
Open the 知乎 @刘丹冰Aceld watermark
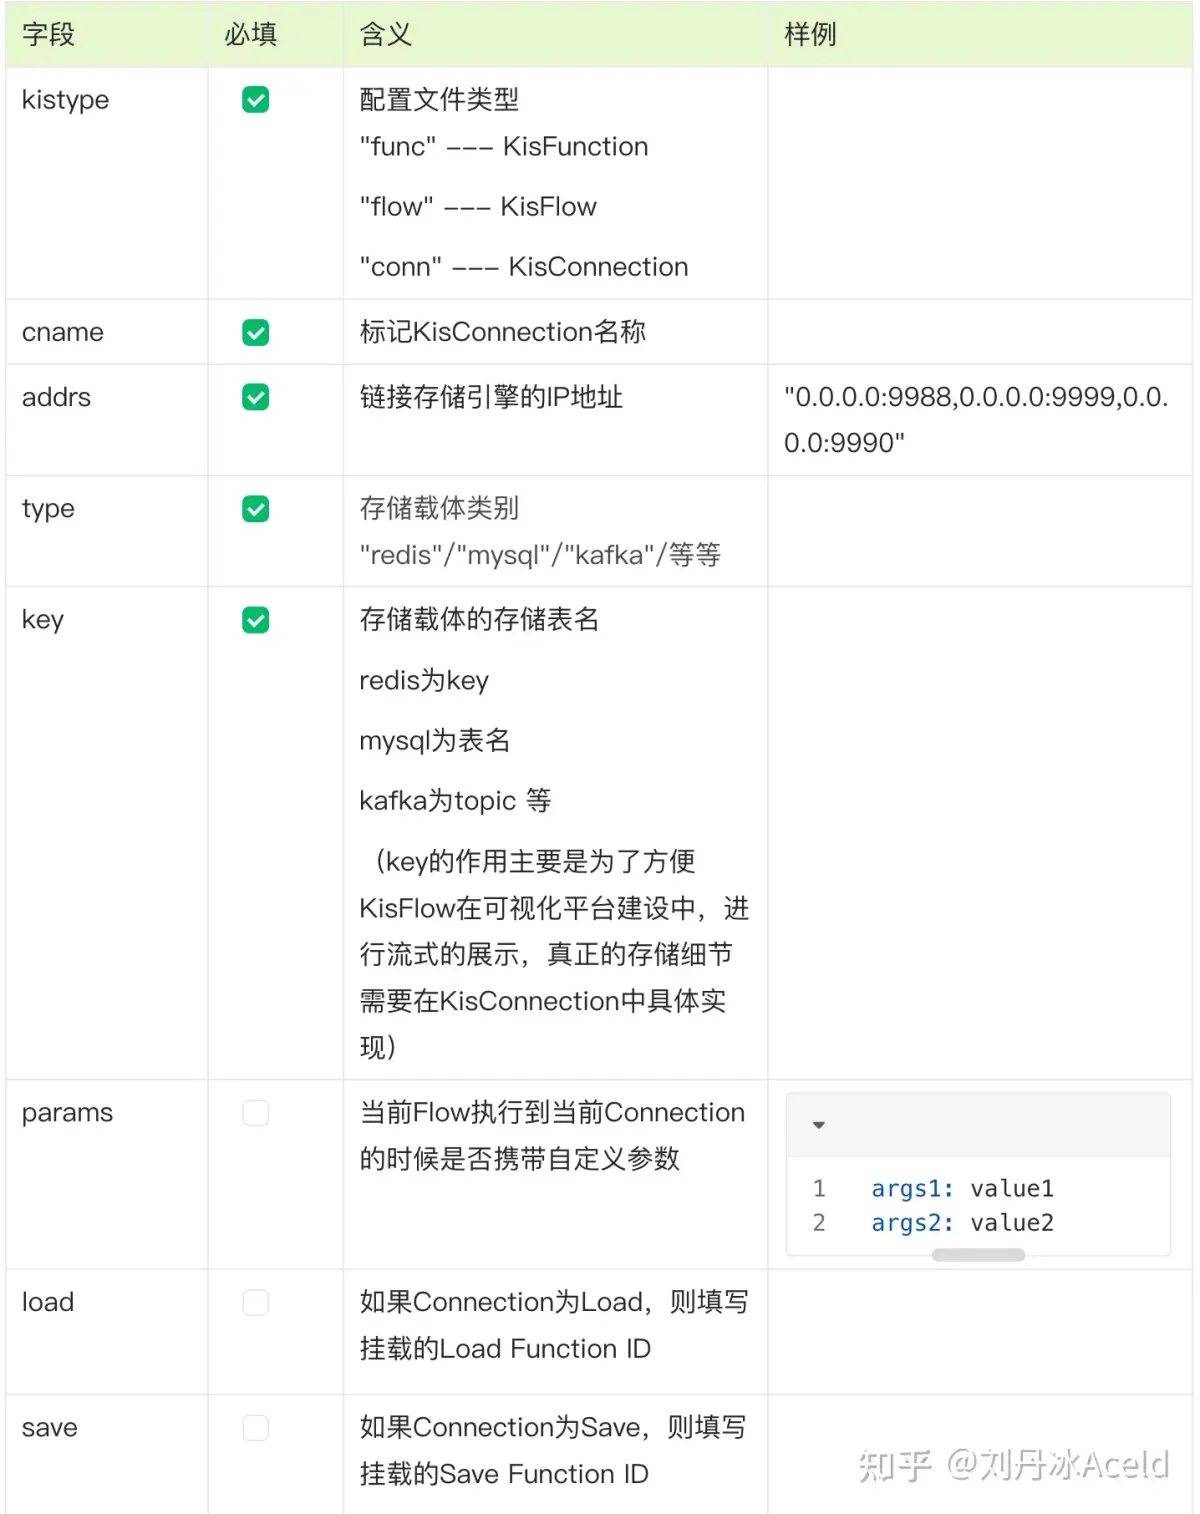click(x=1013, y=1465)
